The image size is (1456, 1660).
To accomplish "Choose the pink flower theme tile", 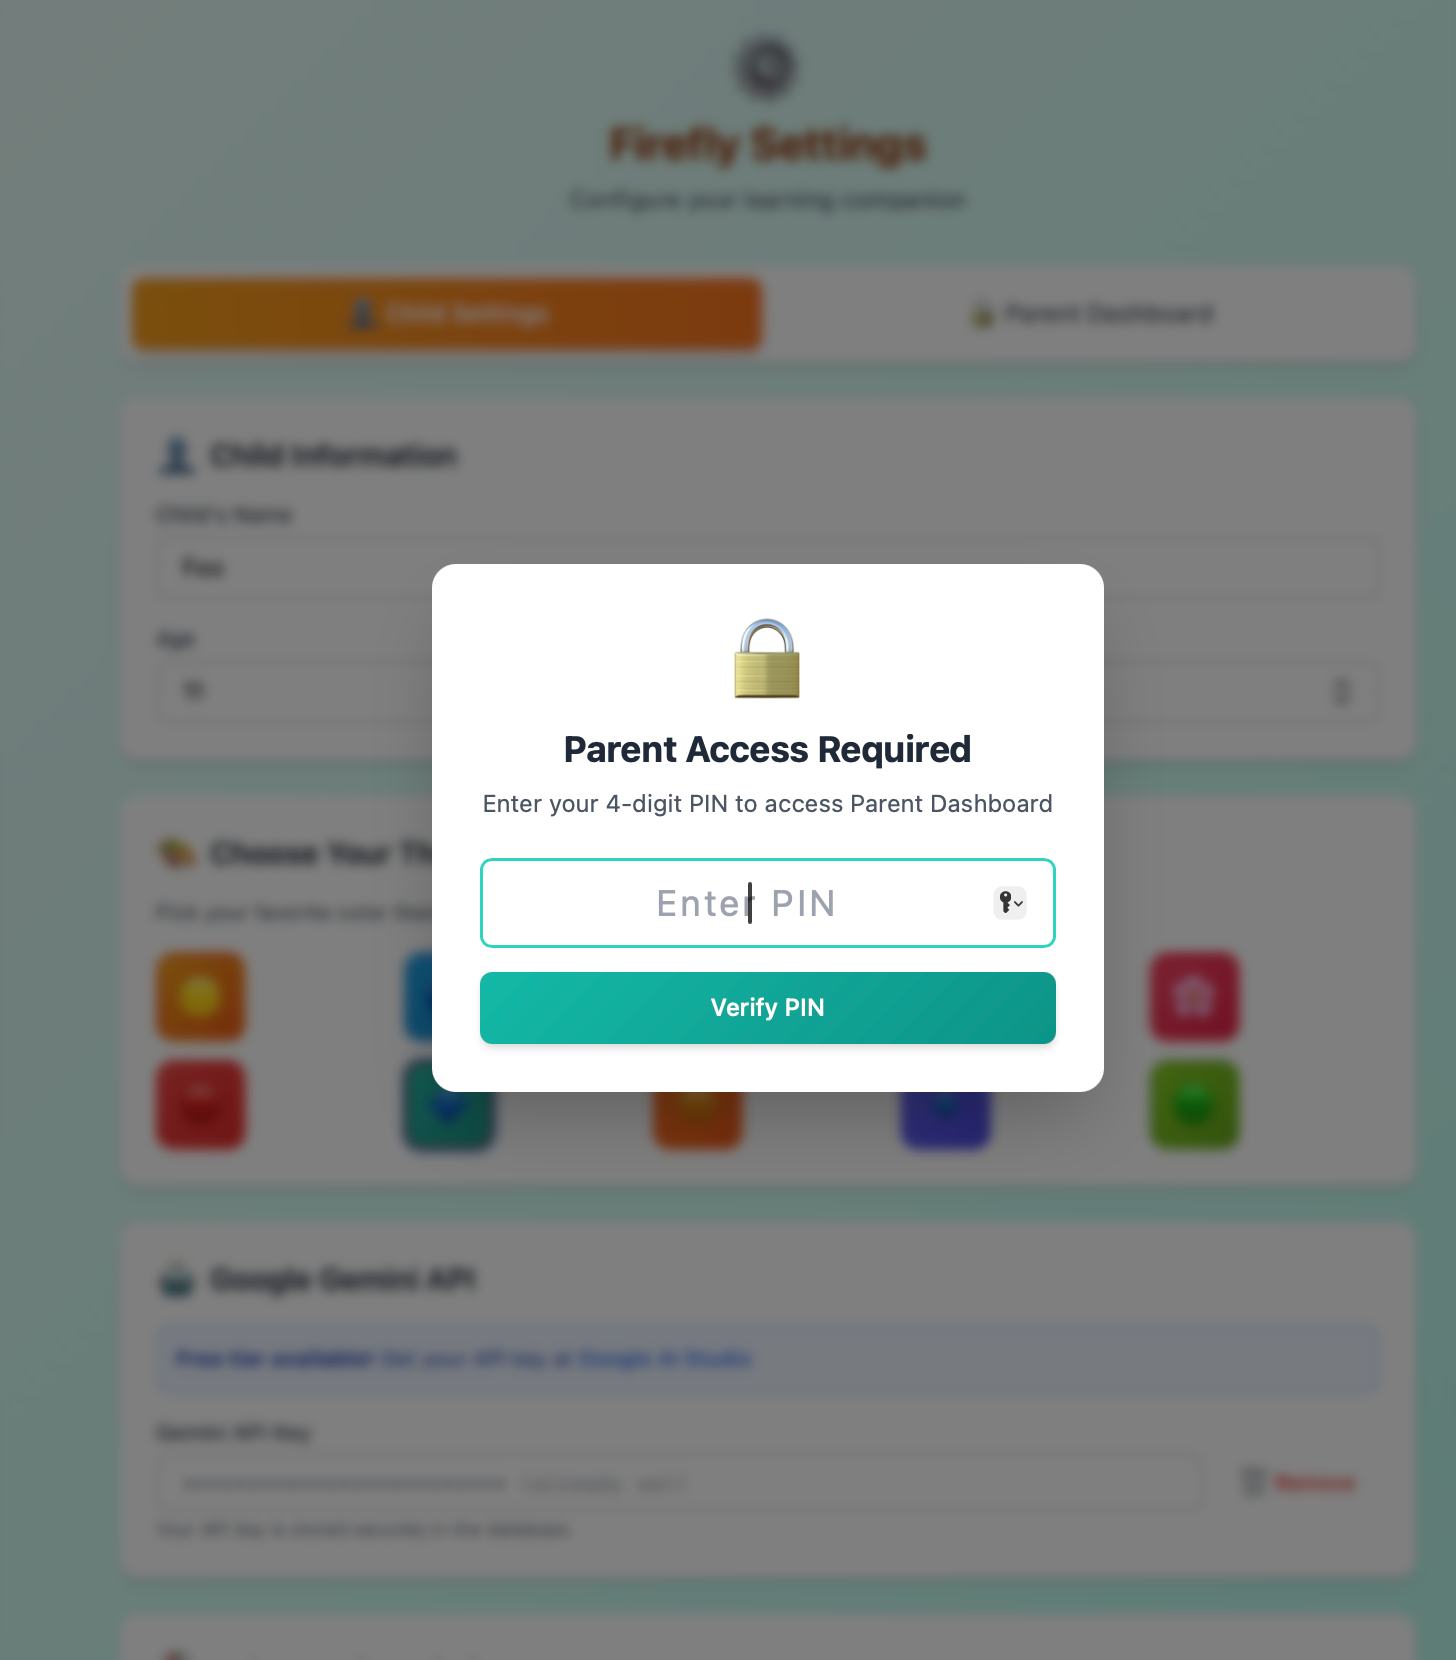I will point(1194,996).
